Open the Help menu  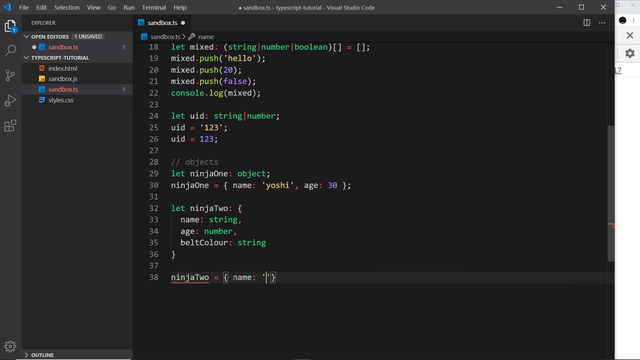180,7
